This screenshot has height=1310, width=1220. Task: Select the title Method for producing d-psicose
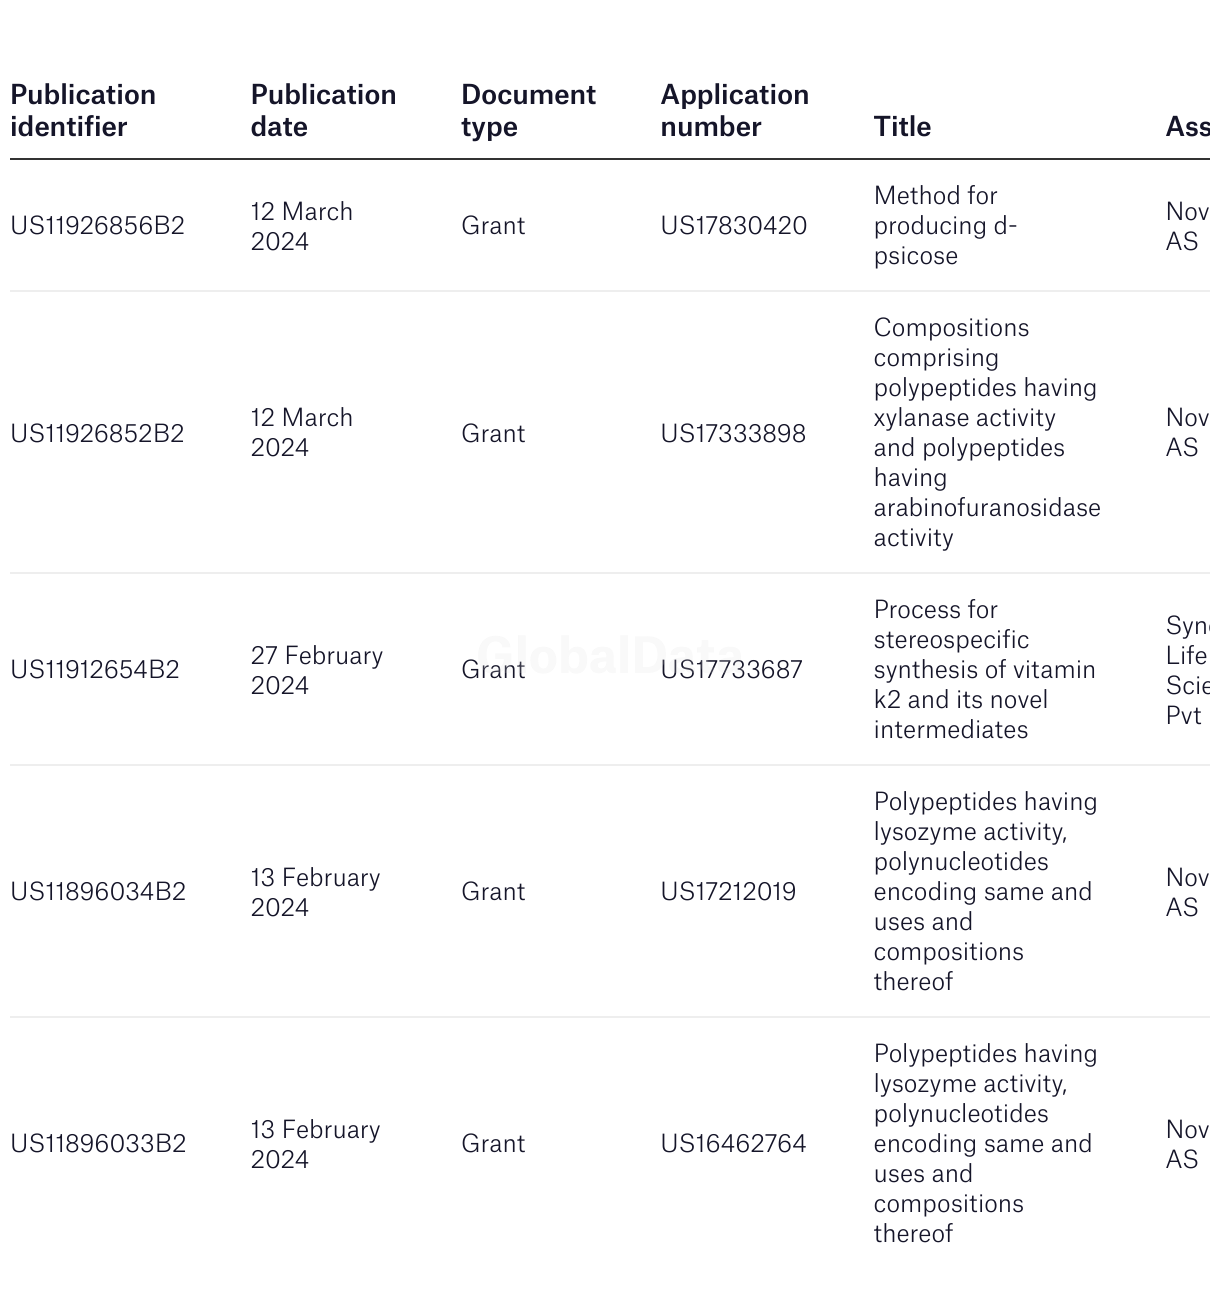pyautogui.click(x=945, y=225)
